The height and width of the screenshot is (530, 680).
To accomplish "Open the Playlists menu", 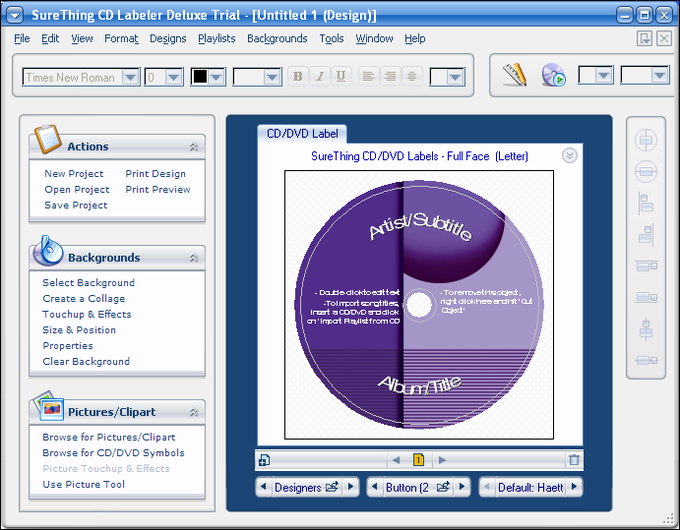I will [216, 39].
